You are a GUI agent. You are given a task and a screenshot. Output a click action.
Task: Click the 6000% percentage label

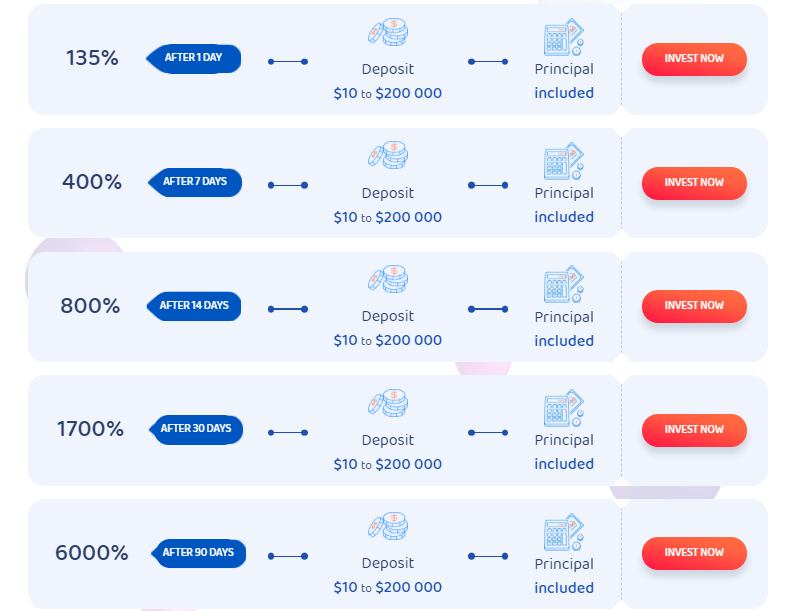coord(92,553)
